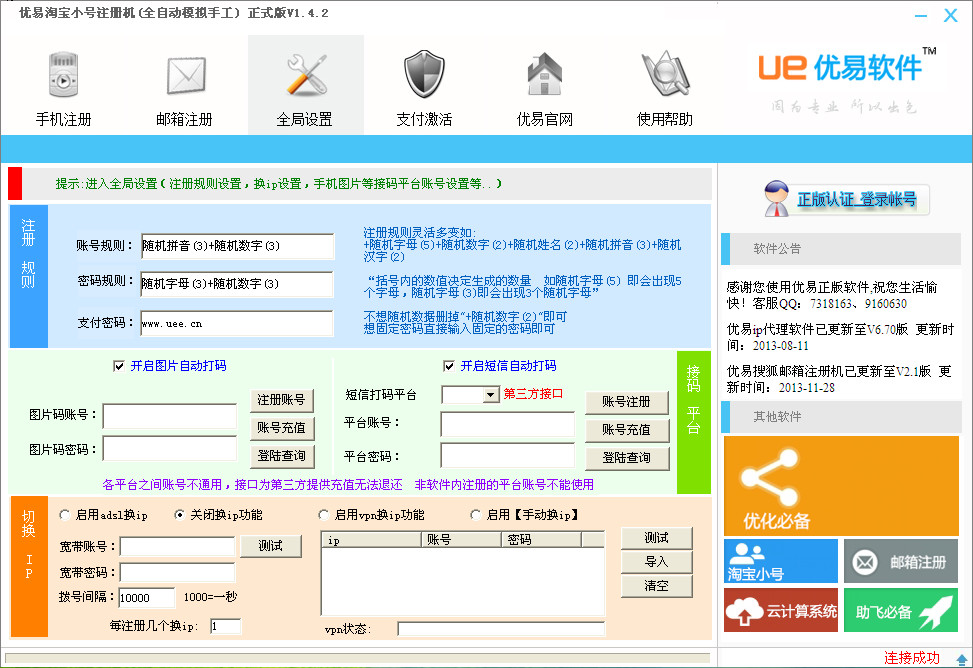Select the 淘宝小号 sidebar icon

[x=779, y=561]
